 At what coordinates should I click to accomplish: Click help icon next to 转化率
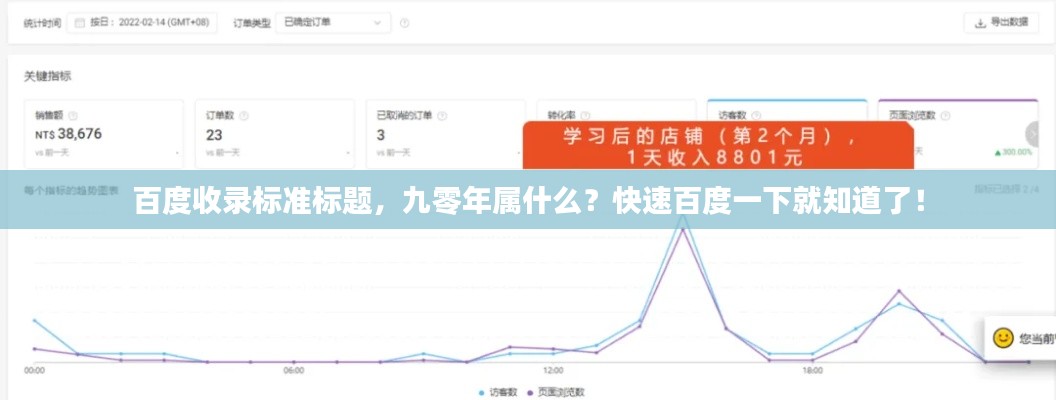tap(585, 115)
